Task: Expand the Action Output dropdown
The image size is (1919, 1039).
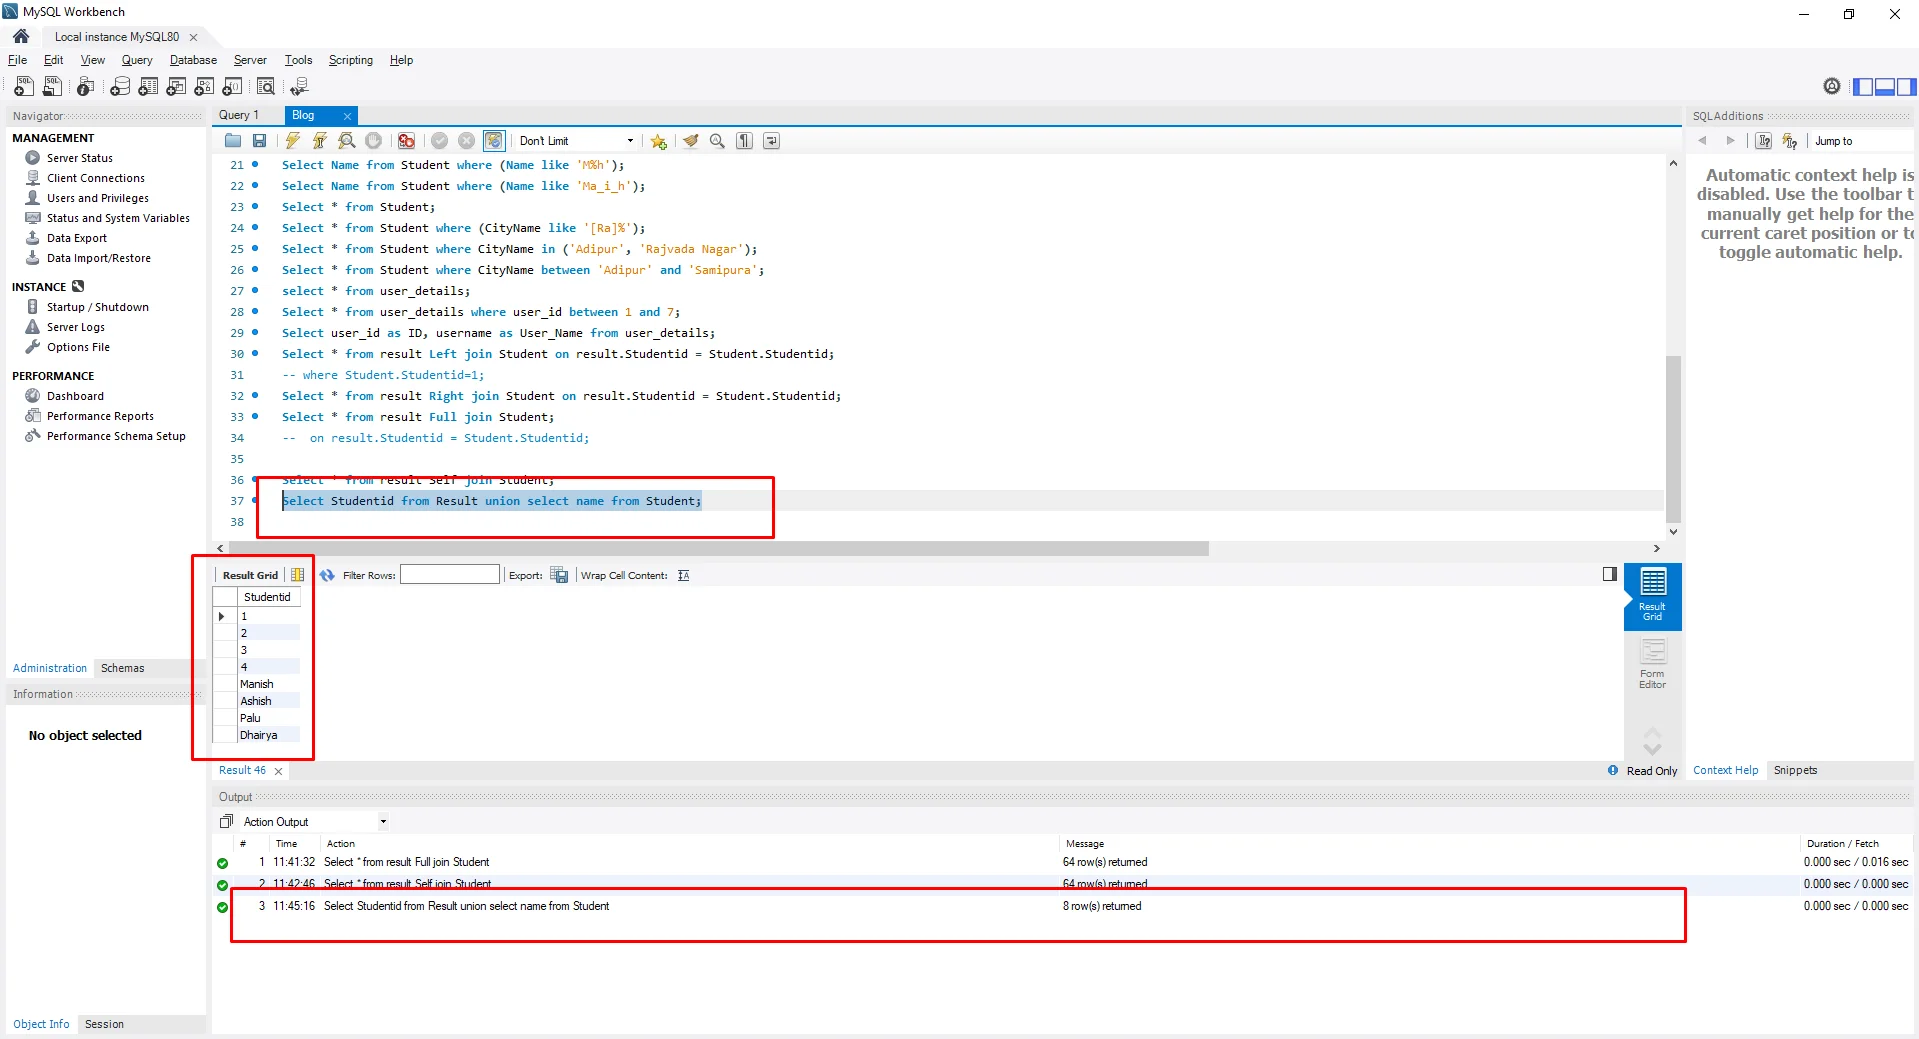Action: 383,822
